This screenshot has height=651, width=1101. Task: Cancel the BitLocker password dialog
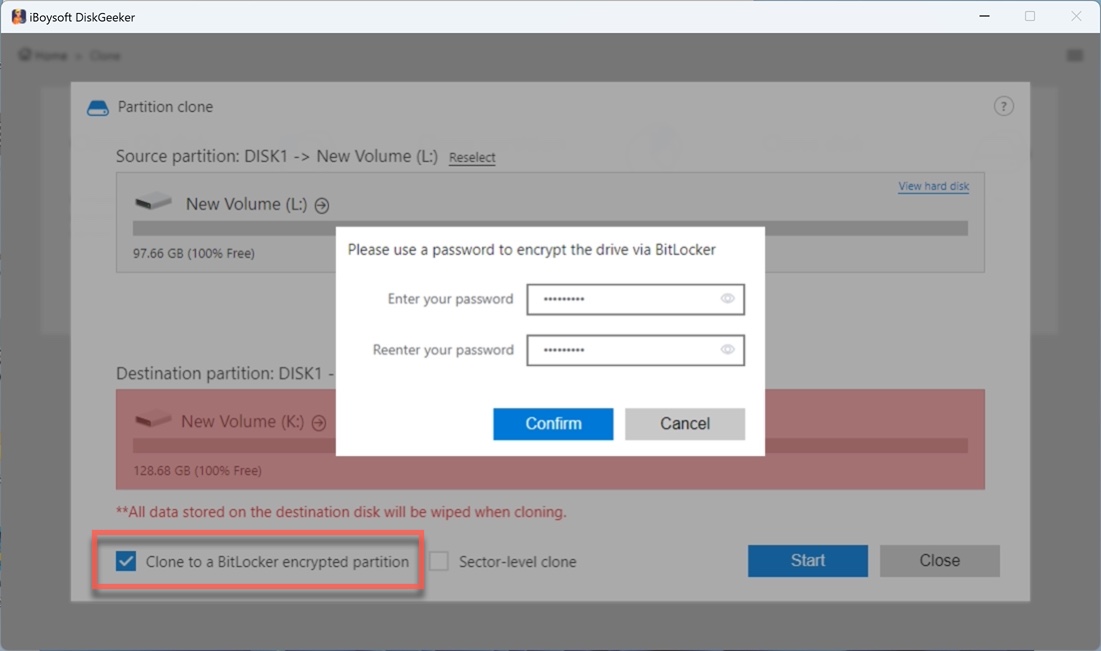pyautogui.click(x=685, y=423)
